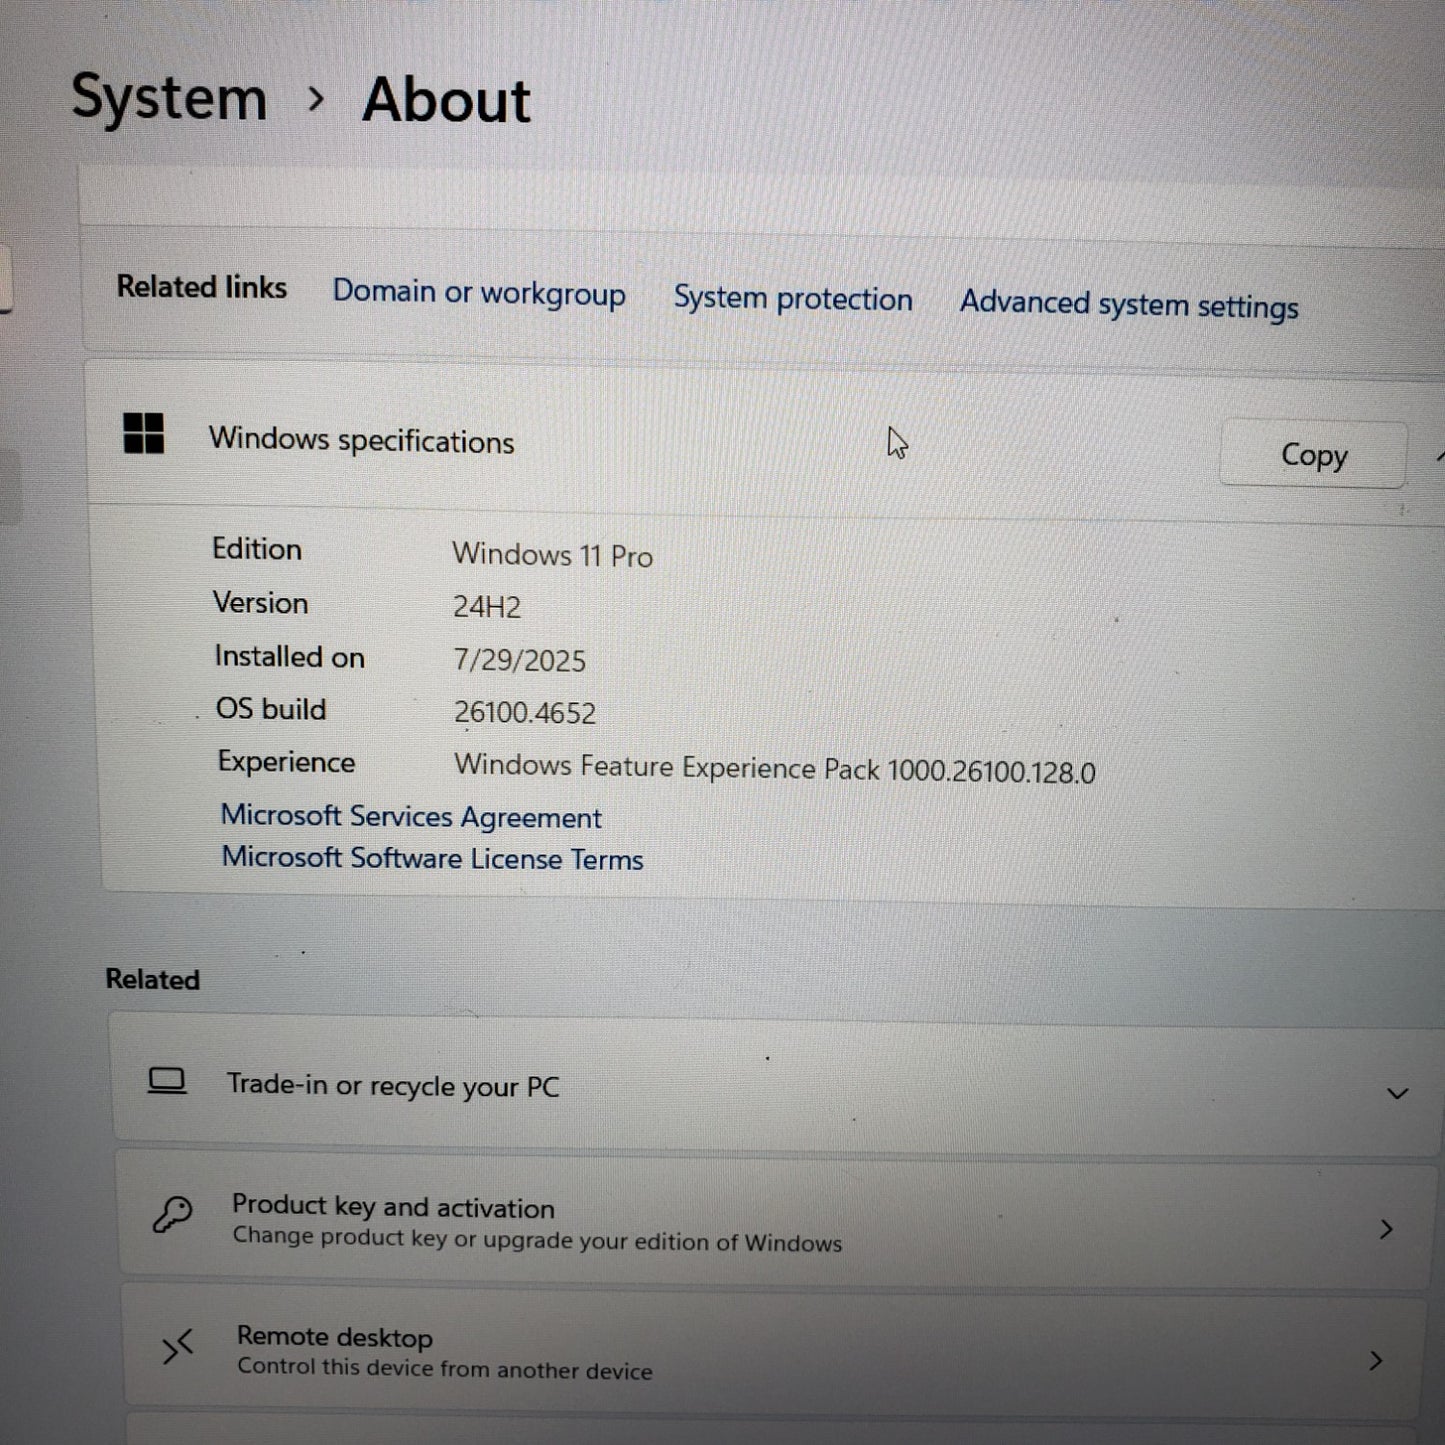Click the Related section heading

point(153,979)
